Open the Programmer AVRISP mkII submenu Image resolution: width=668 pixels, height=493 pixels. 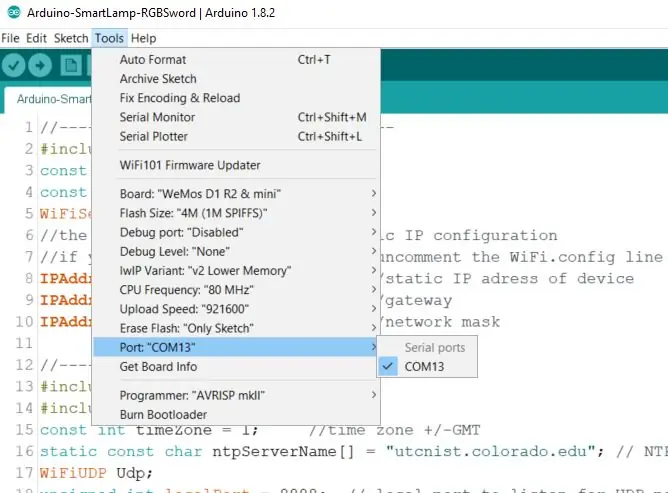[x=235, y=395]
